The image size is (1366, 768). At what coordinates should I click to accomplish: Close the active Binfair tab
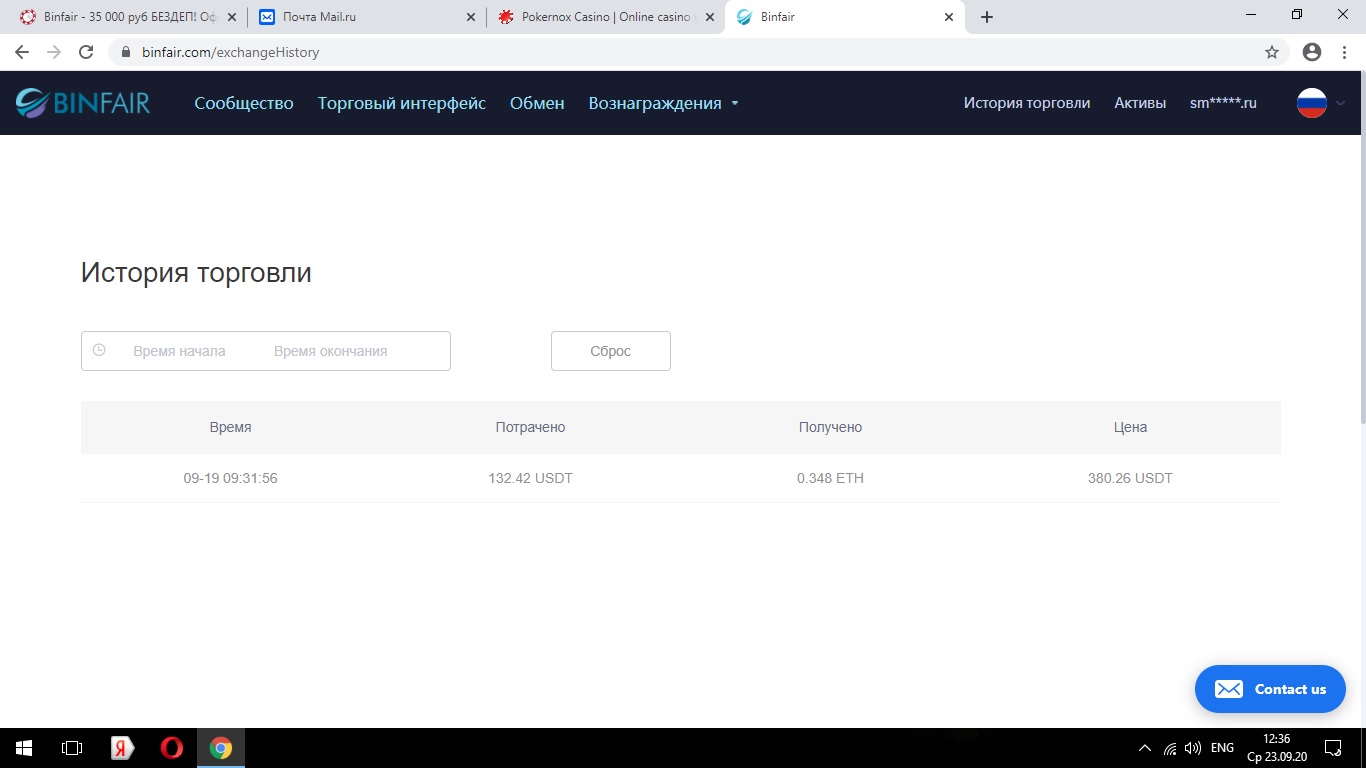(949, 17)
